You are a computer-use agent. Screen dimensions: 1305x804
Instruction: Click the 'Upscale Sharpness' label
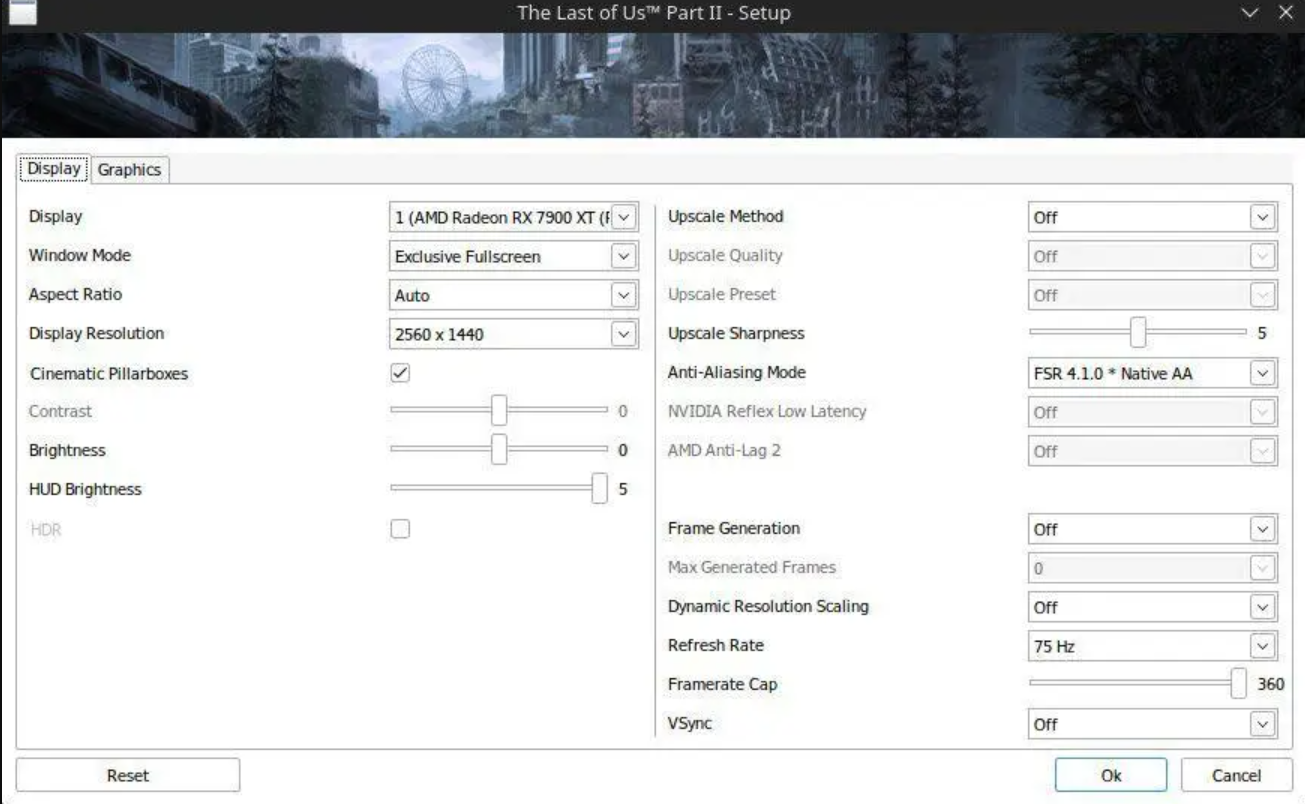pos(736,333)
